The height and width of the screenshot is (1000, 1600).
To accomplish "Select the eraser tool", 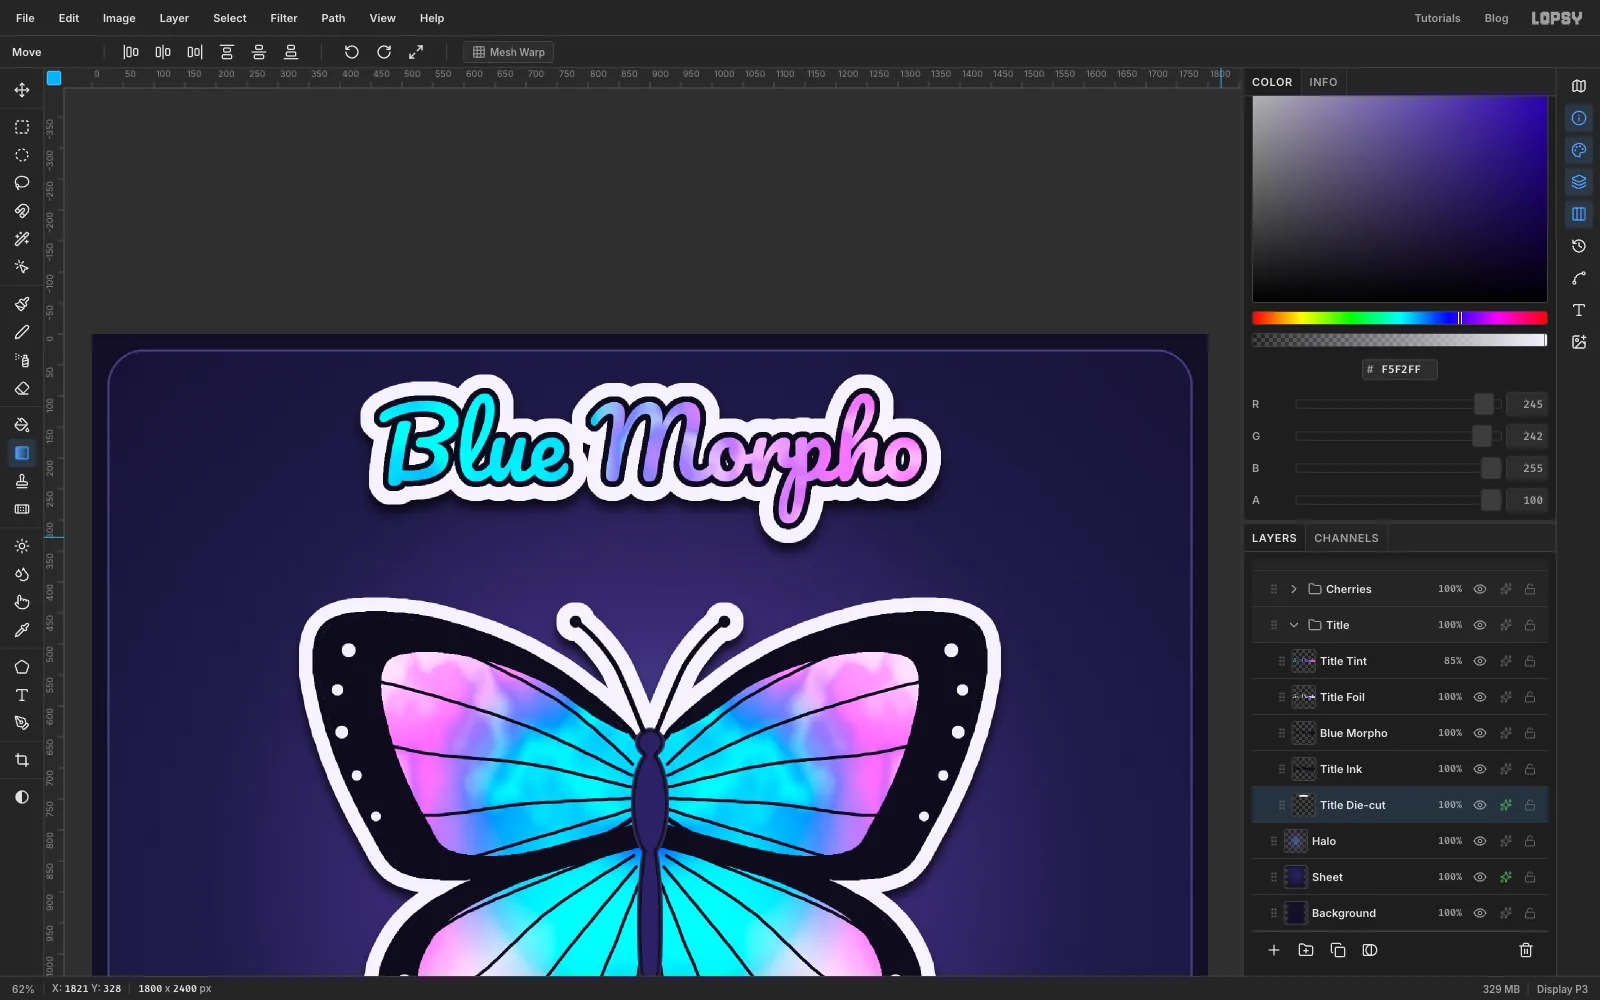I will click(x=22, y=388).
